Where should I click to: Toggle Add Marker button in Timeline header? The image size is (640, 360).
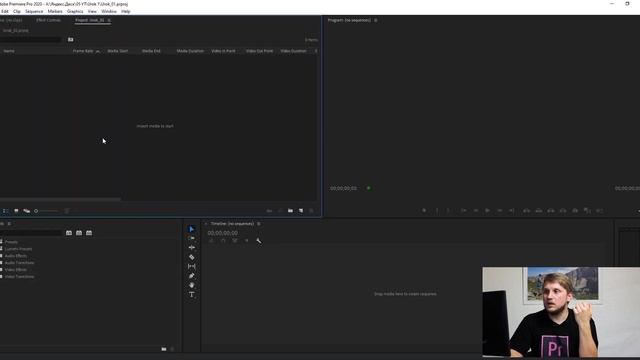(x=247, y=241)
